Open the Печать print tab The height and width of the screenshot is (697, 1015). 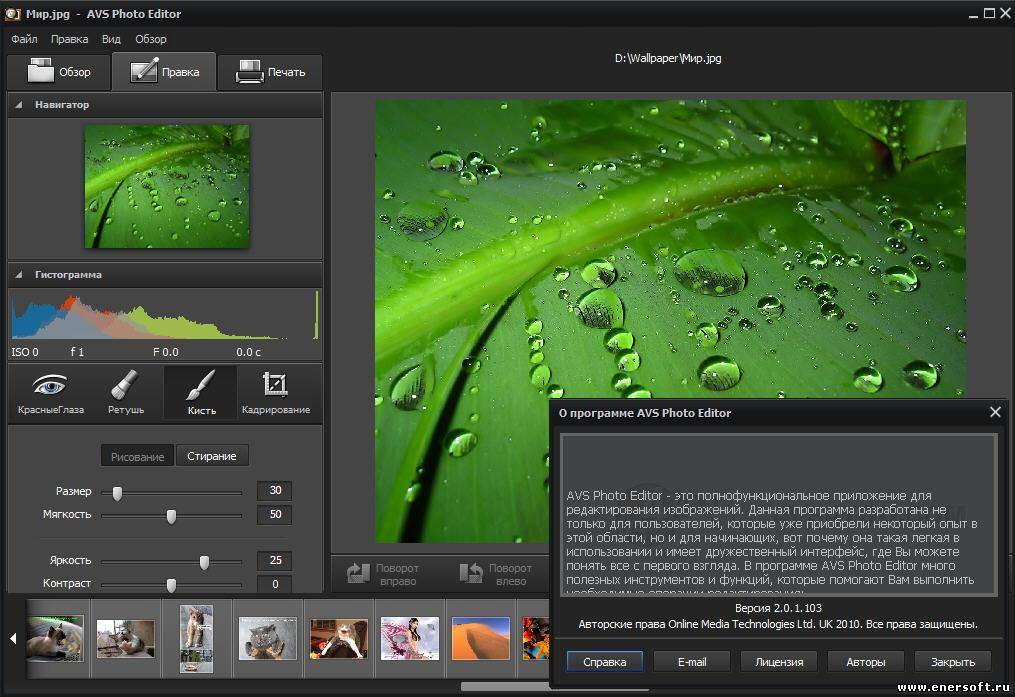pos(270,72)
